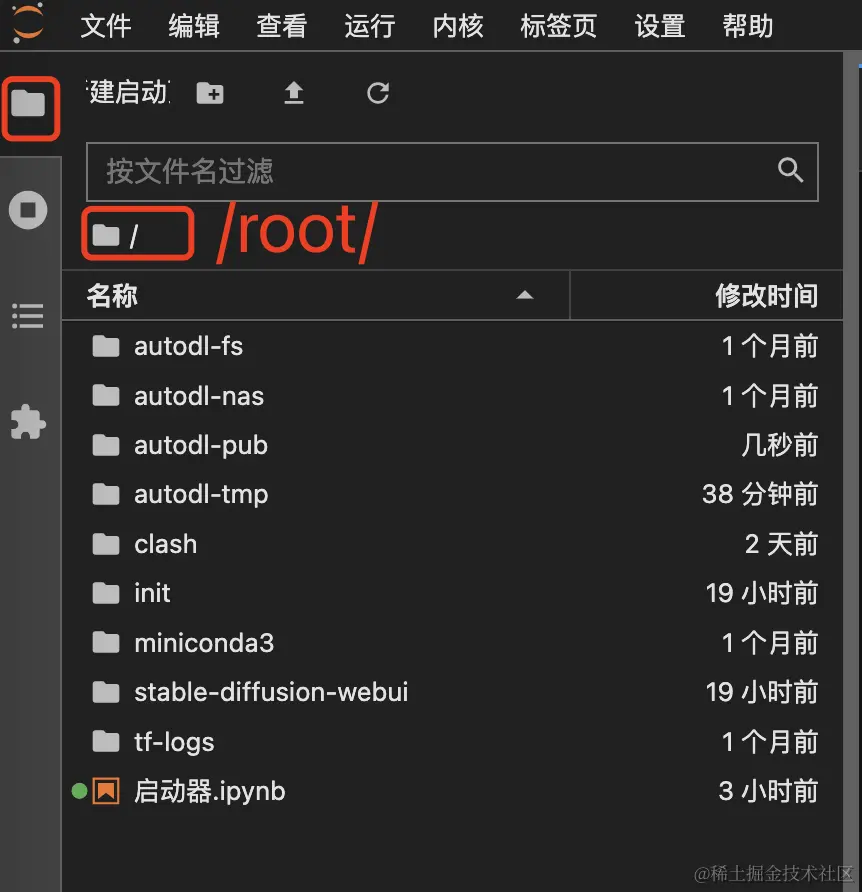
Task: Click the clash folder icon
Action: [106, 544]
